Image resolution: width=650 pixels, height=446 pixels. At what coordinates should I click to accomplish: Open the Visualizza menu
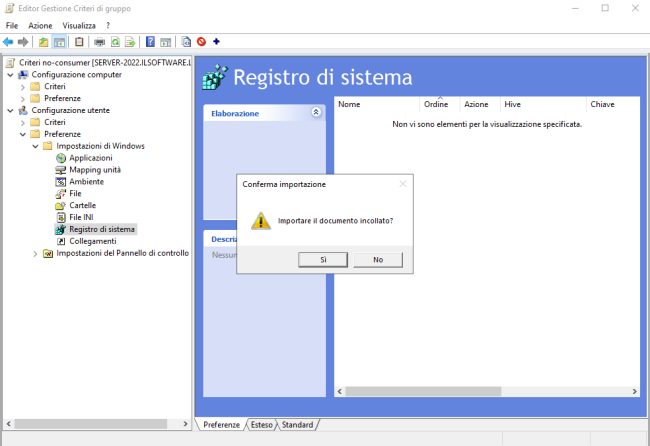pyautogui.click(x=79, y=26)
